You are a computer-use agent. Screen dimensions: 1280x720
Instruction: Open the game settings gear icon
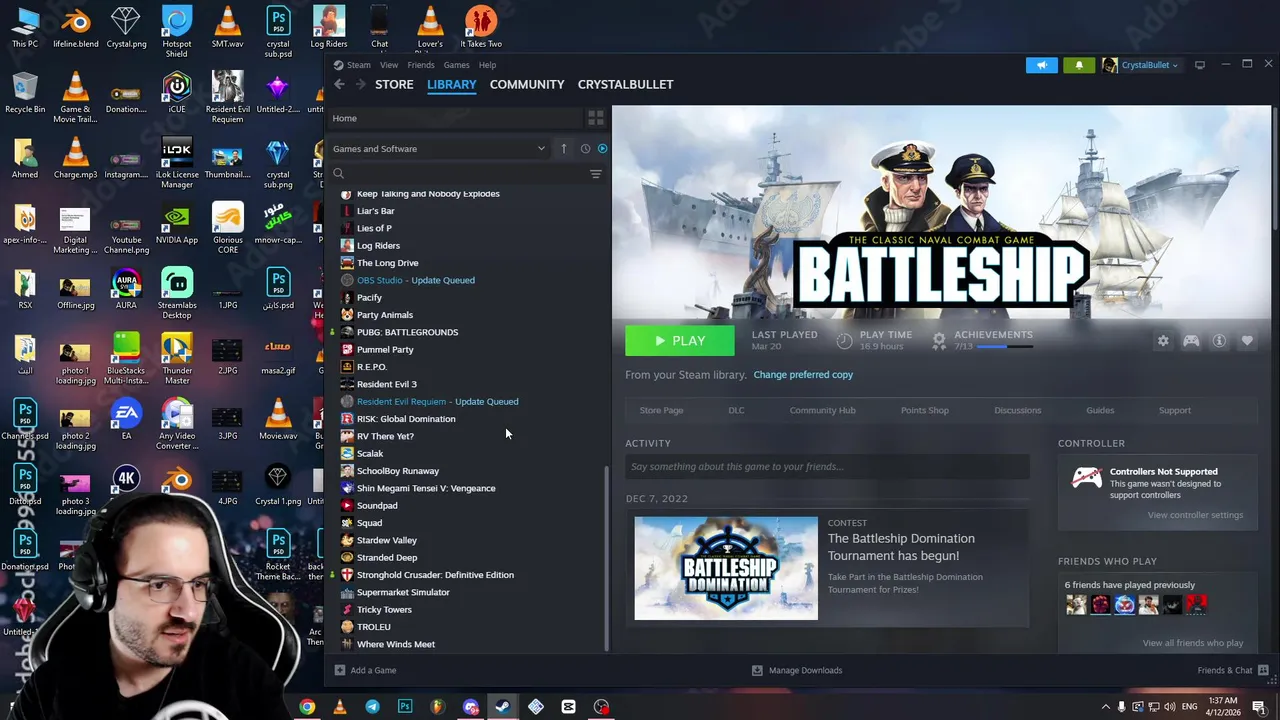click(x=1163, y=341)
